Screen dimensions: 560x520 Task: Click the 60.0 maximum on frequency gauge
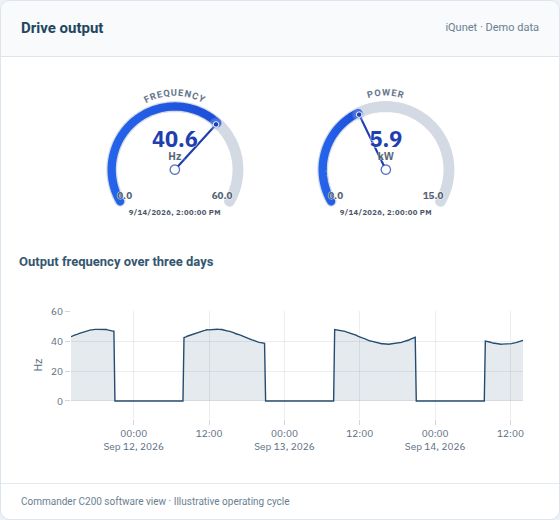222,196
